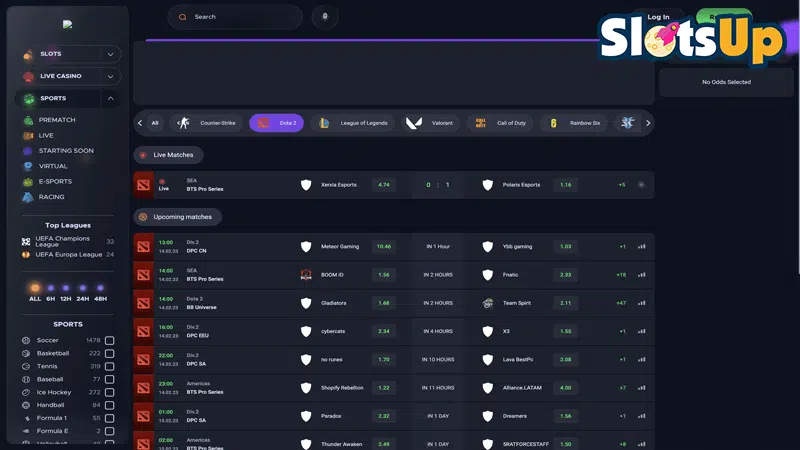800x450 pixels.
Task: Click the Live Casino chip icon
Action: coord(29,77)
